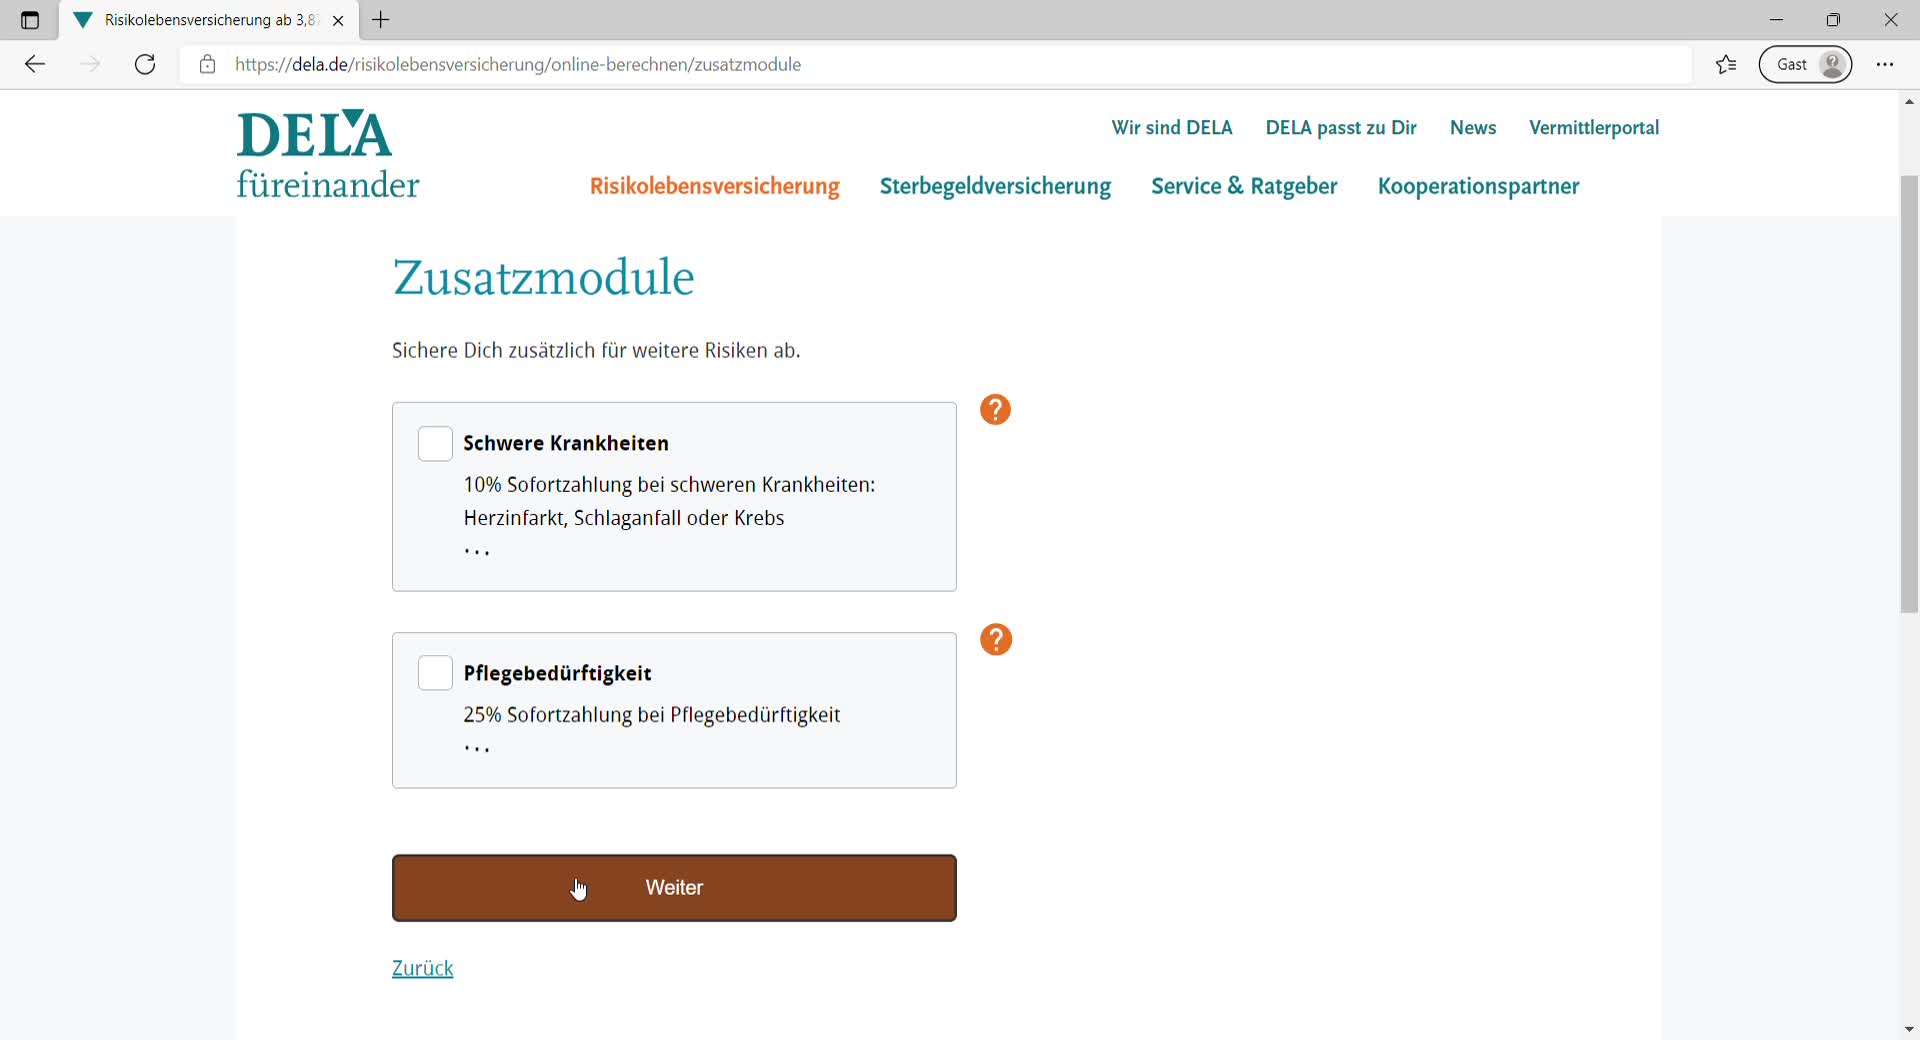Screen dimensions: 1920x1040
Task: Open the tab actions icon
Action: click(30, 20)
